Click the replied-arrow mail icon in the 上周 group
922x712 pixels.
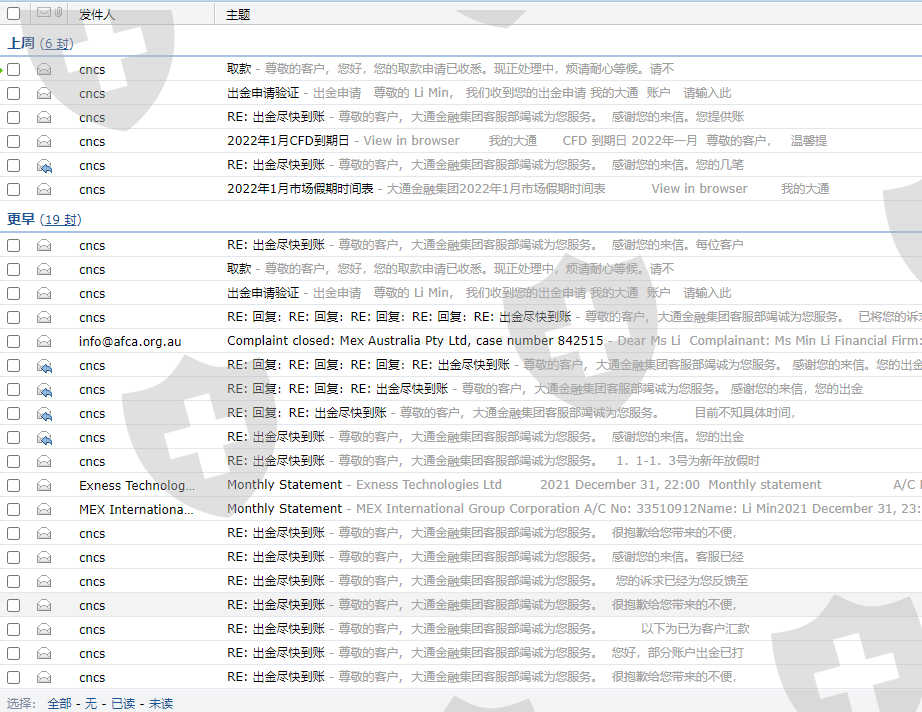pyautogui.click(x=44, y=166)
